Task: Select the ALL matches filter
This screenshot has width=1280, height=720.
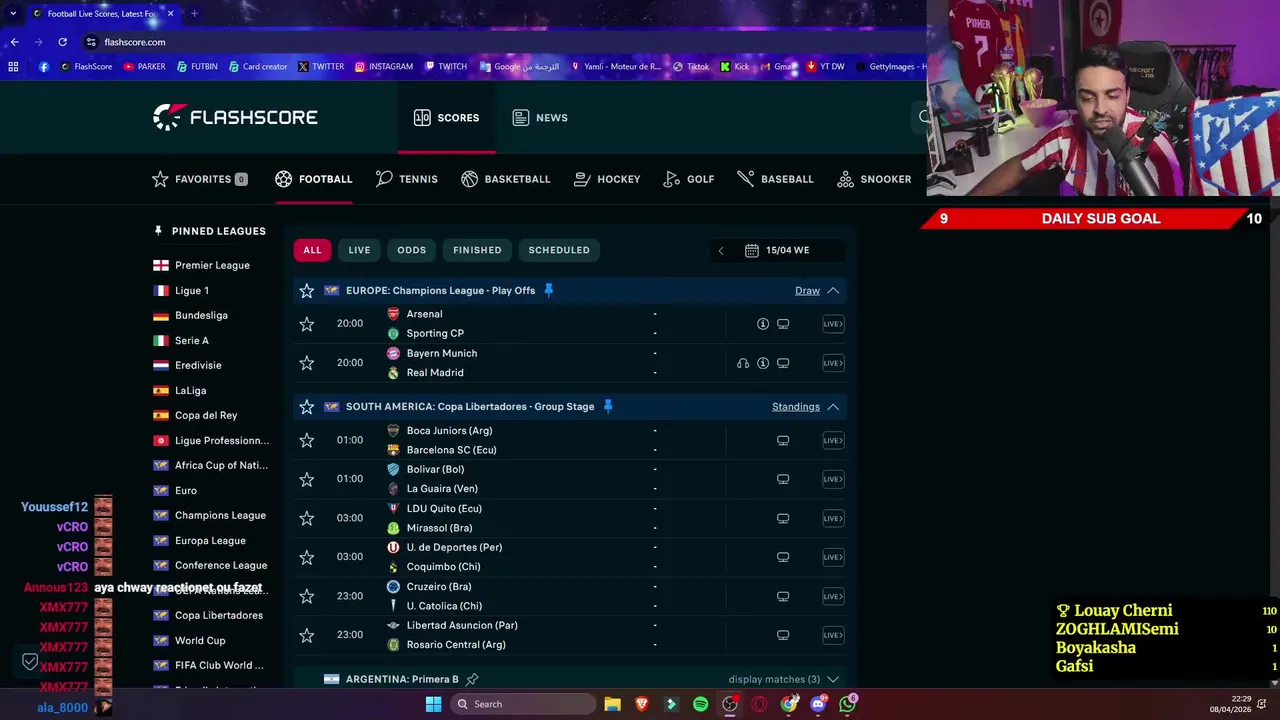Action: [x=312, y=250]
